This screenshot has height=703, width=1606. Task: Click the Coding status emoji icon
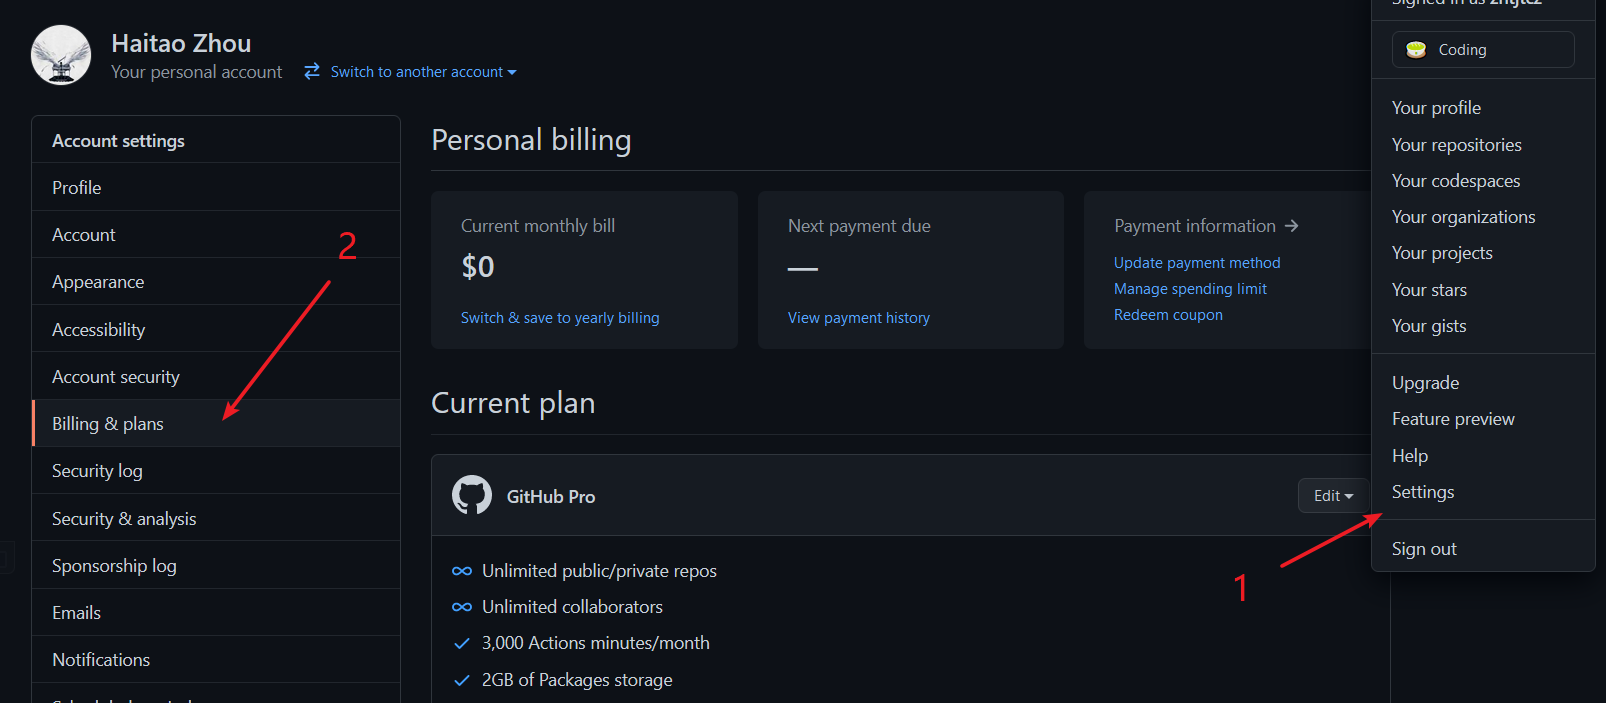(1416, 50)
